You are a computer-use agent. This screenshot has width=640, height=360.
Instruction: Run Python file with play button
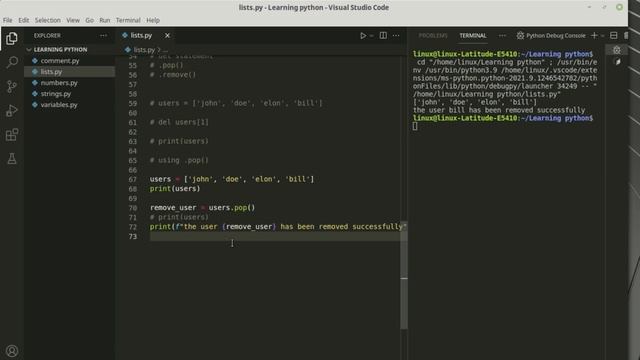click(363, 36)
